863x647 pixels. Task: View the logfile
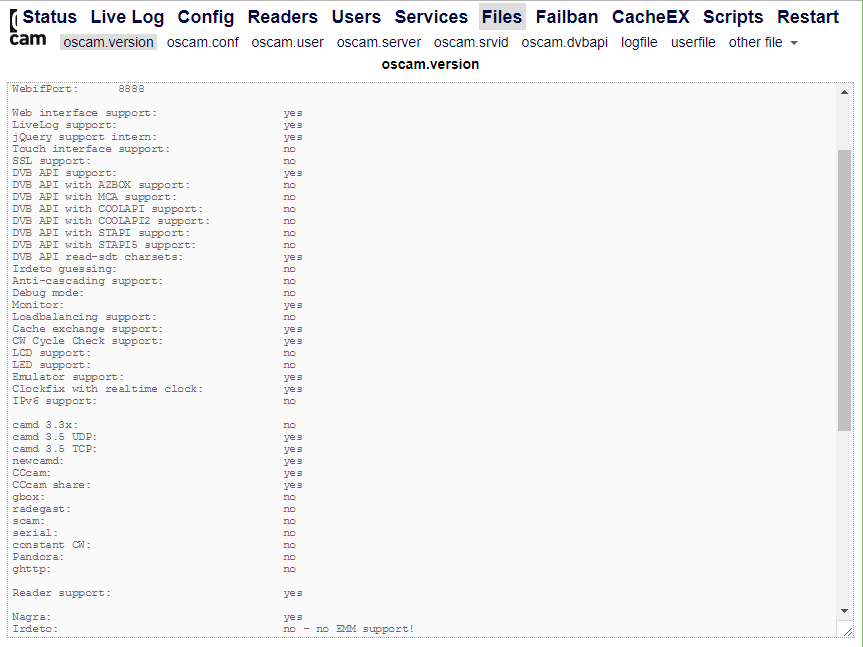(639, 42)
